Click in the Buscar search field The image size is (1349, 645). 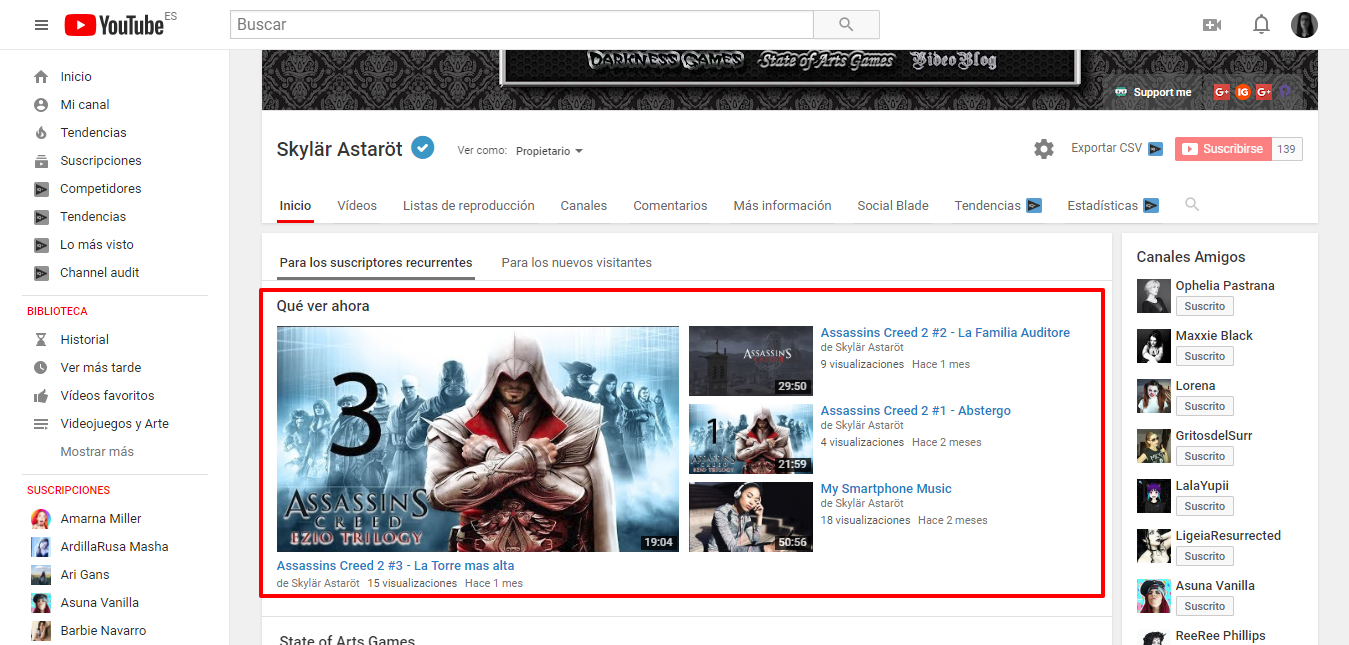(x=522, y=25)
